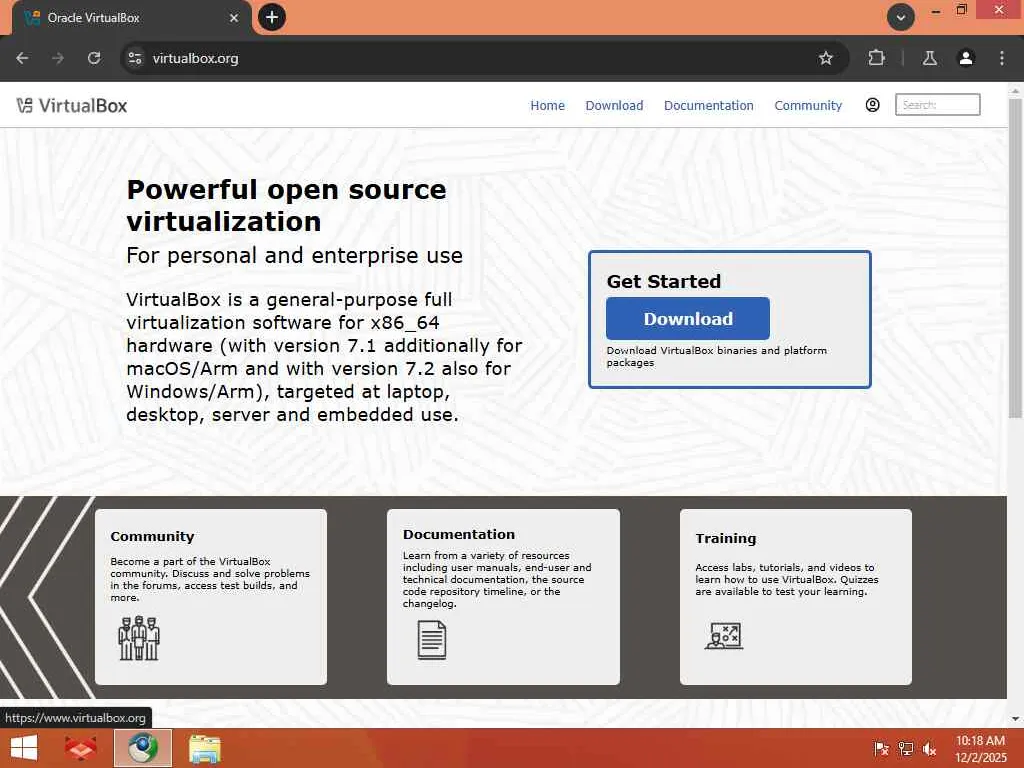The width and height of the screenshot is (1024, 768).
Task: Click the Chrome labs flask icon
Action: (929, 58)
